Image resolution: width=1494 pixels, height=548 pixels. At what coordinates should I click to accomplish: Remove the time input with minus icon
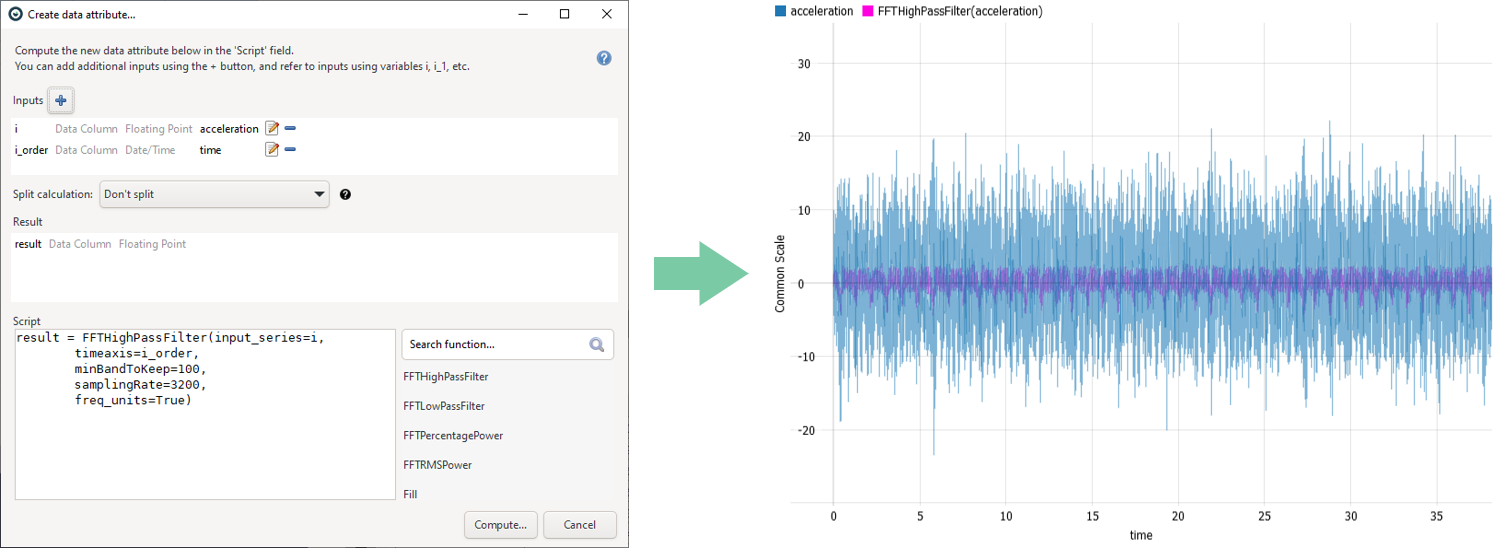pos(290,150)
